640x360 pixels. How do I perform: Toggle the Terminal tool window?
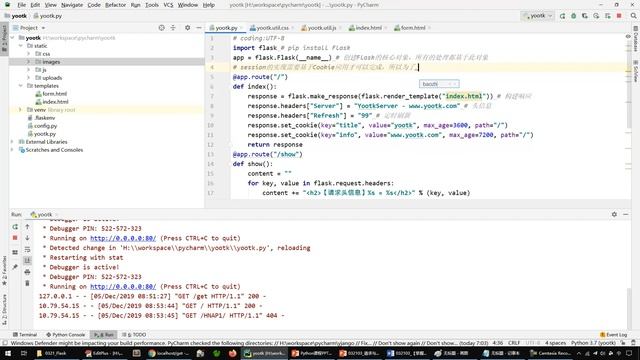24,335
